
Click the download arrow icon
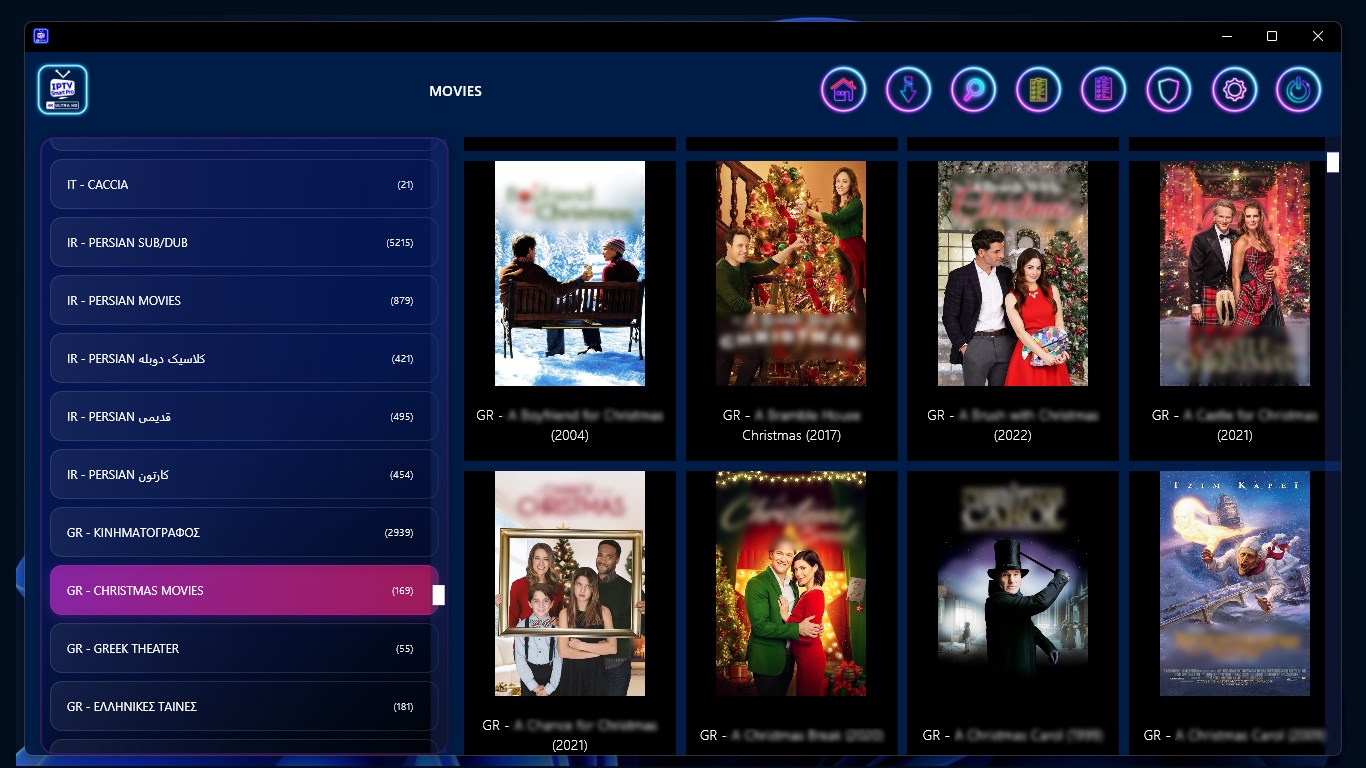click(908, 89)
